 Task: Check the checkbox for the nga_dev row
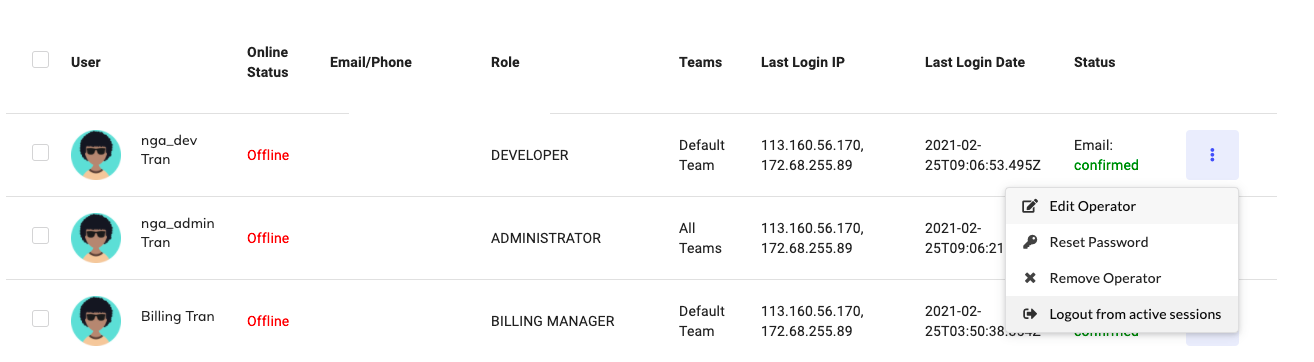coord(40,153)
